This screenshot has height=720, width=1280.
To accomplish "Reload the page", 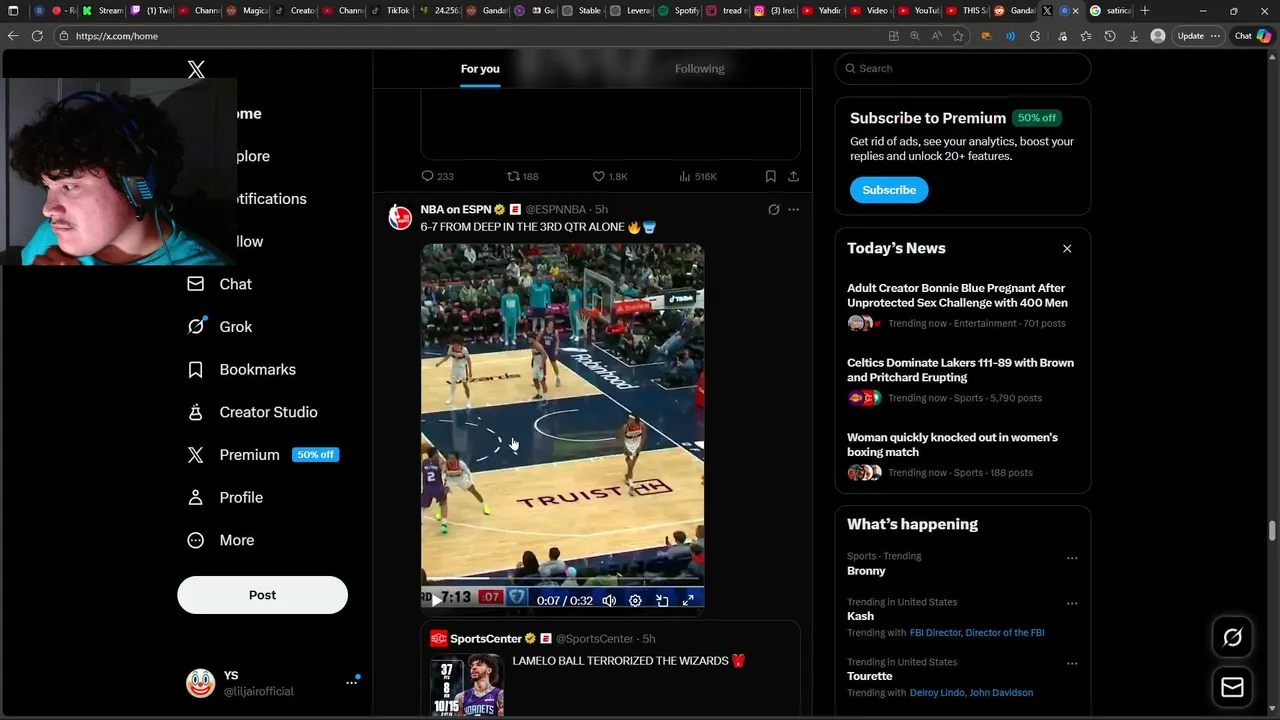I will click(x=37, y=36).
